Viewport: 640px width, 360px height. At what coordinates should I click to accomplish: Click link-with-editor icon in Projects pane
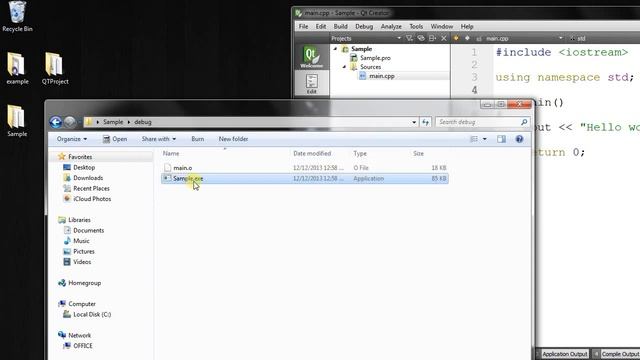(420, 38)
